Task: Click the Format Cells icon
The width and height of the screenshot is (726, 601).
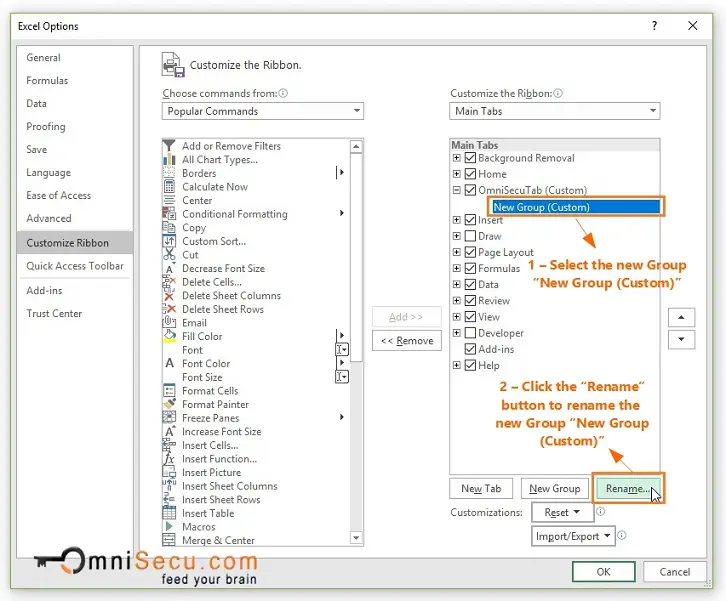Action: point(169,391)
